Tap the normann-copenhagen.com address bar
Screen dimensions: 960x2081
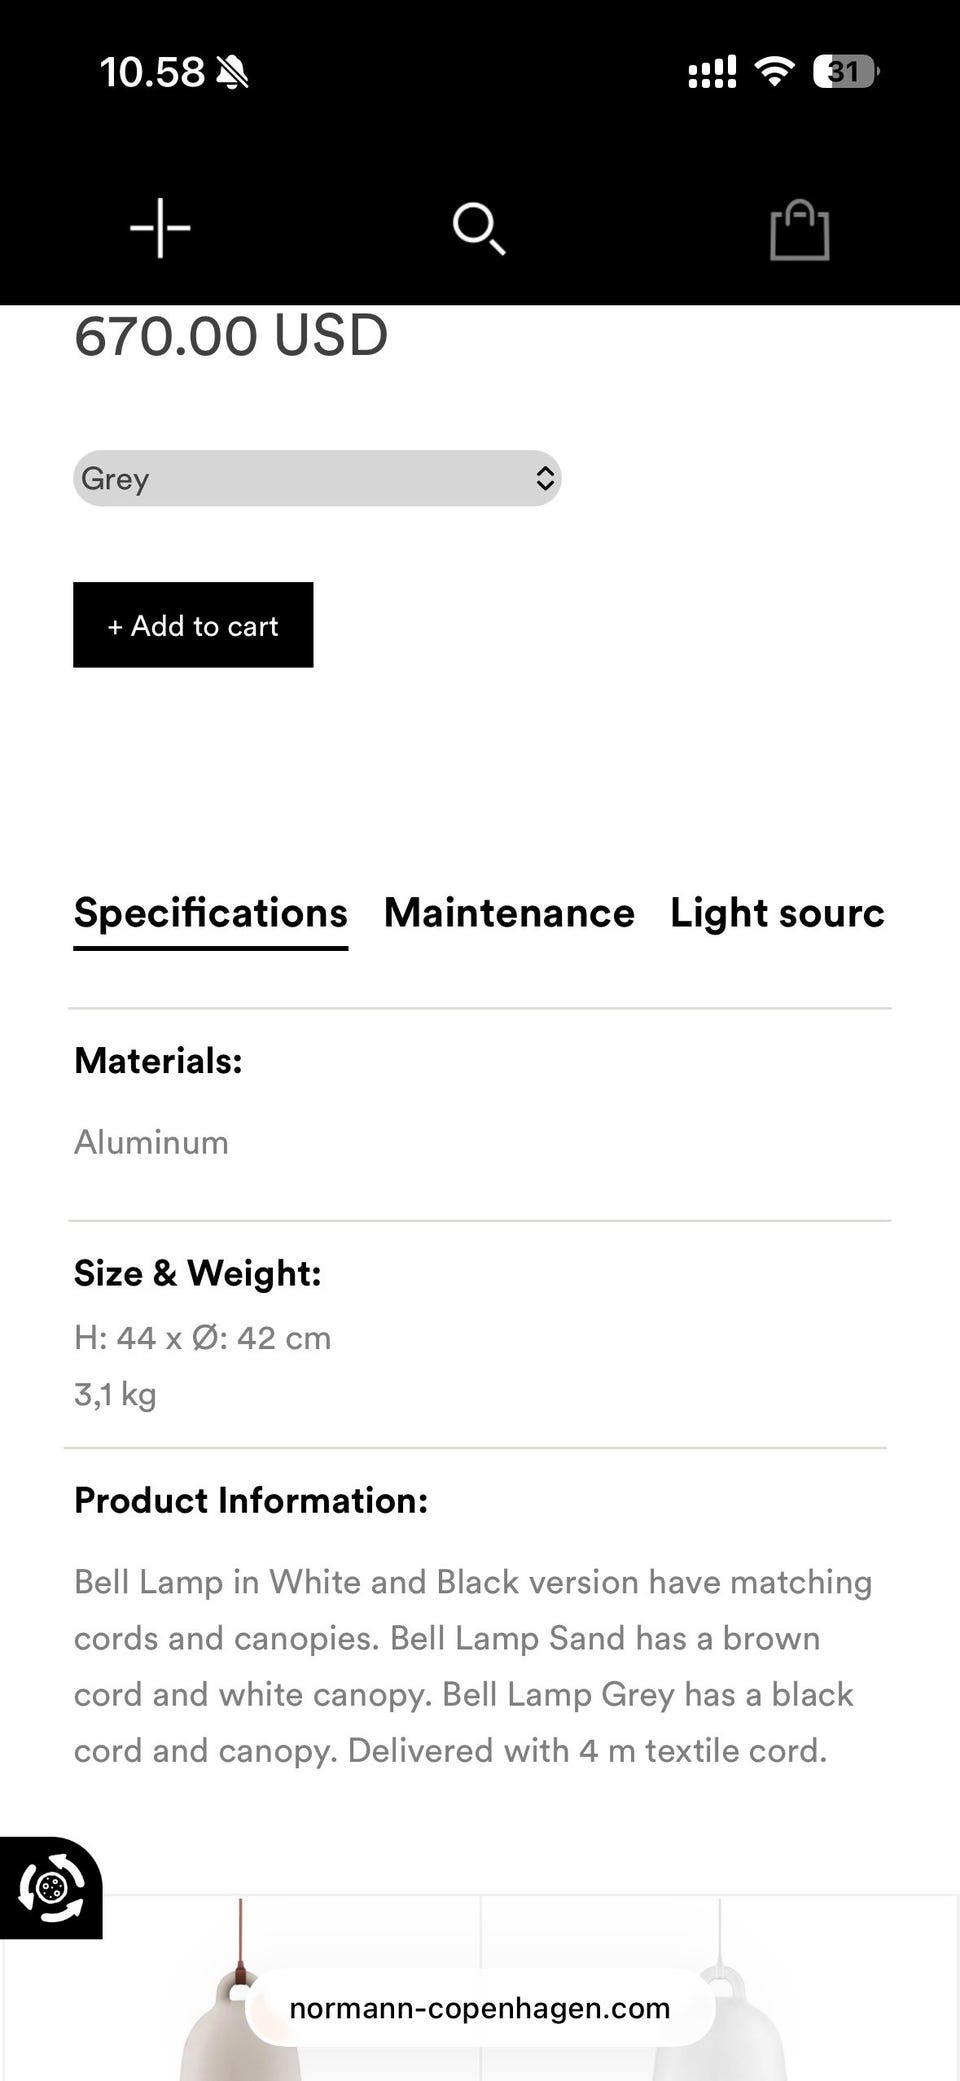pos(480,2008)
